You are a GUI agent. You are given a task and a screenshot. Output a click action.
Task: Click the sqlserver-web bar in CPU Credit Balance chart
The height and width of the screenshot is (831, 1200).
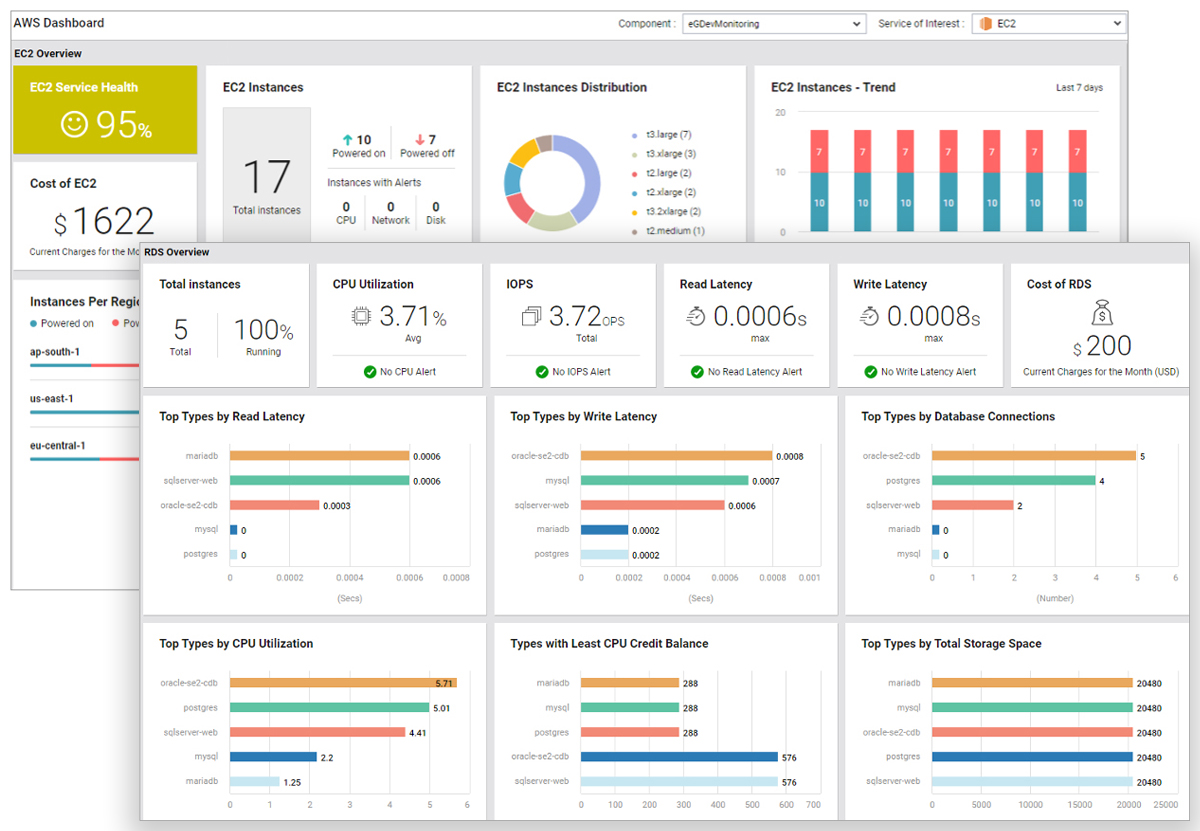point(679,782)
